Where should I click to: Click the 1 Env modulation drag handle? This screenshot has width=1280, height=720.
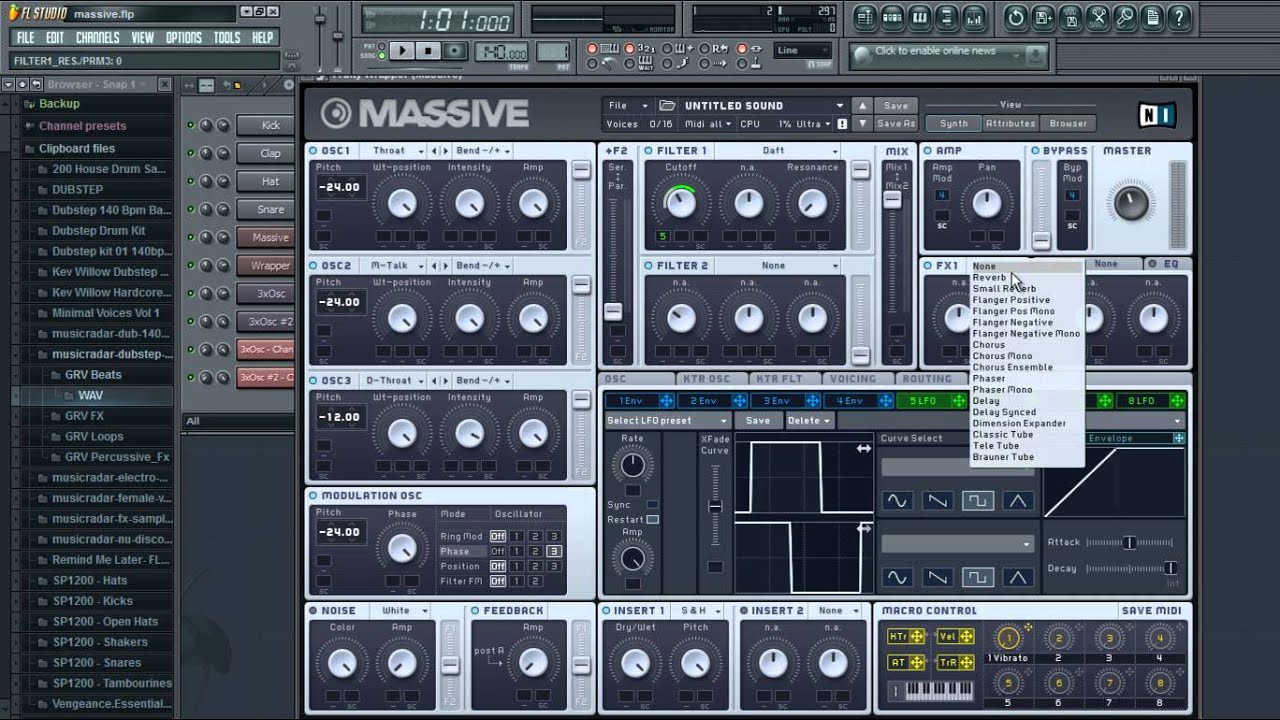[667, 401]
